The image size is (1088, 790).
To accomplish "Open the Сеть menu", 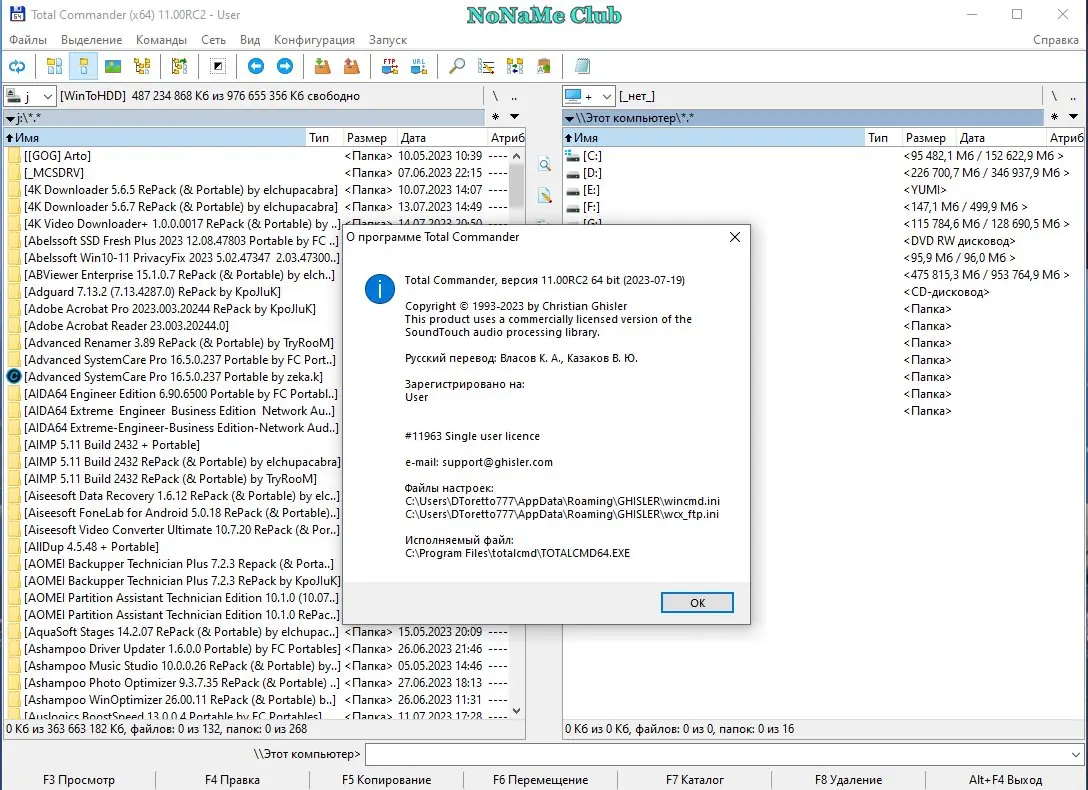I will pyautogui.click(x=213, y=40).
